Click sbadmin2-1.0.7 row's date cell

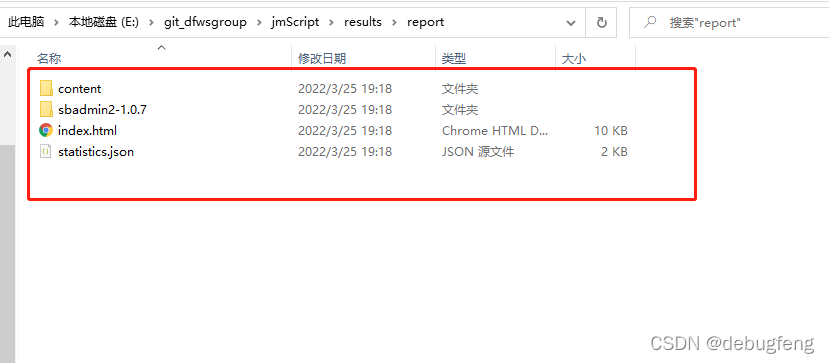pos(345,109)
